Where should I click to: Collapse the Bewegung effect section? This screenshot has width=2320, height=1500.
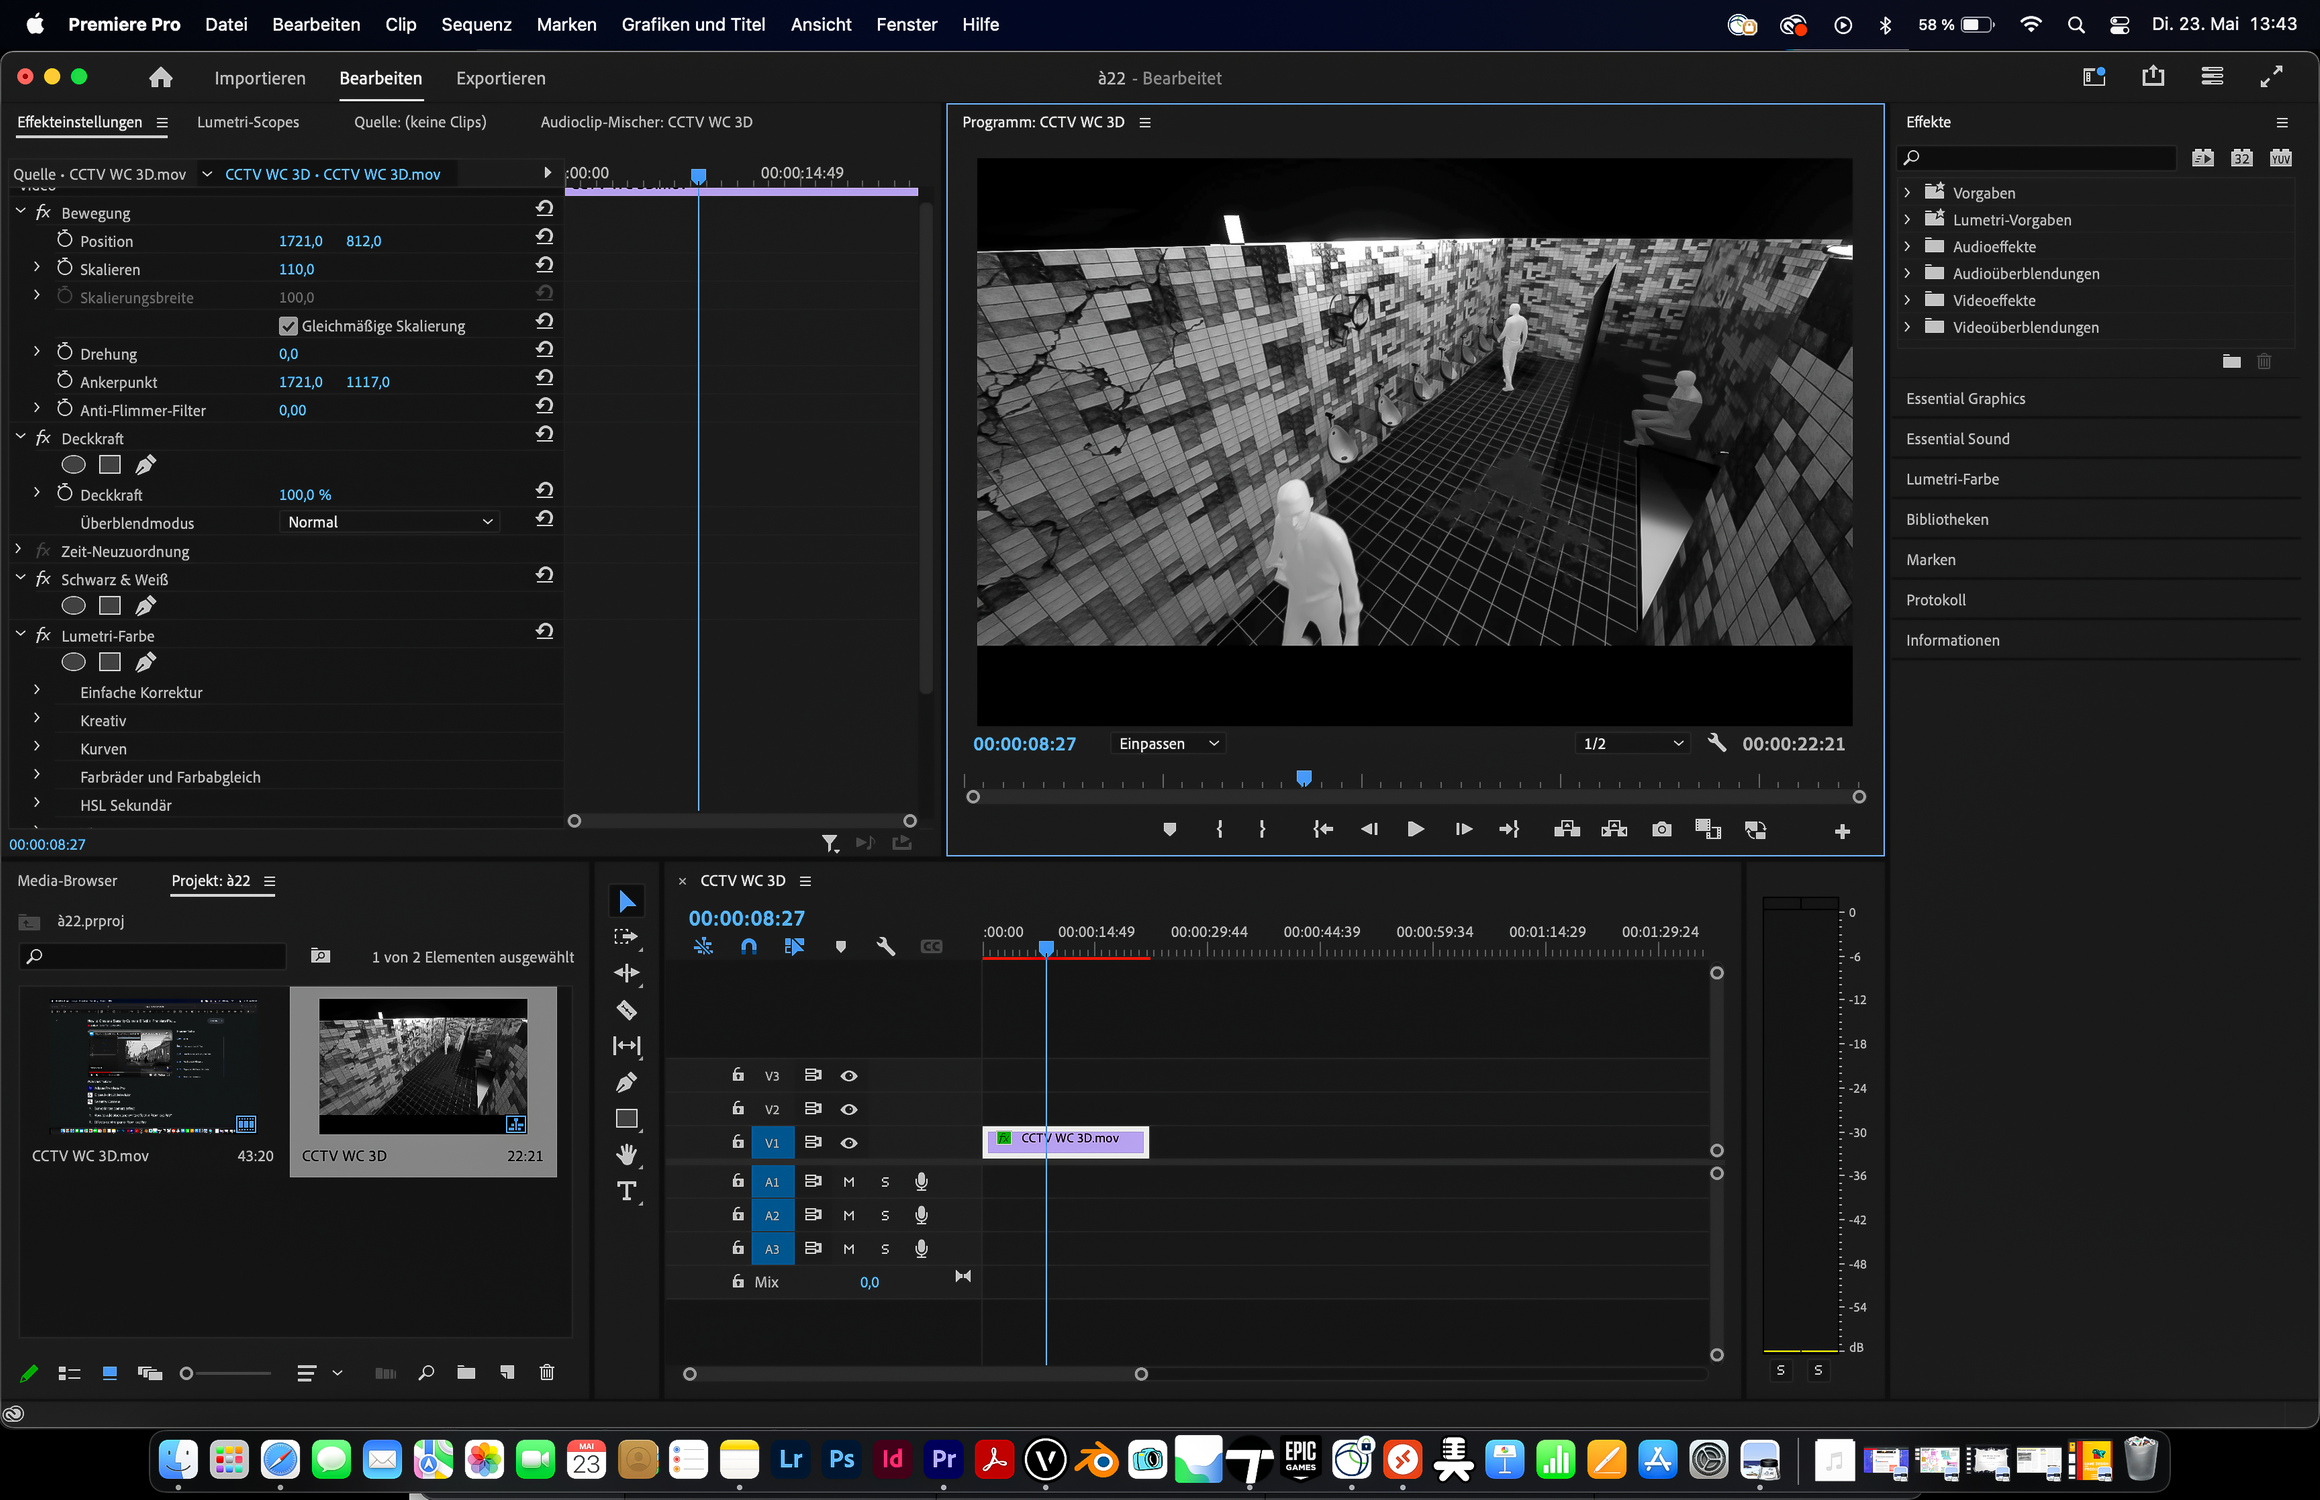pyautogui.click(x=21, y=212)
